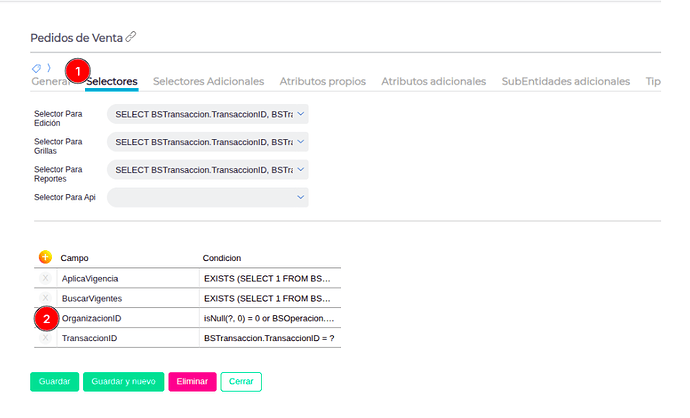Select the AplicaVigencia campo cell
The height and width of the screenshot is (418, 690).
128,279
